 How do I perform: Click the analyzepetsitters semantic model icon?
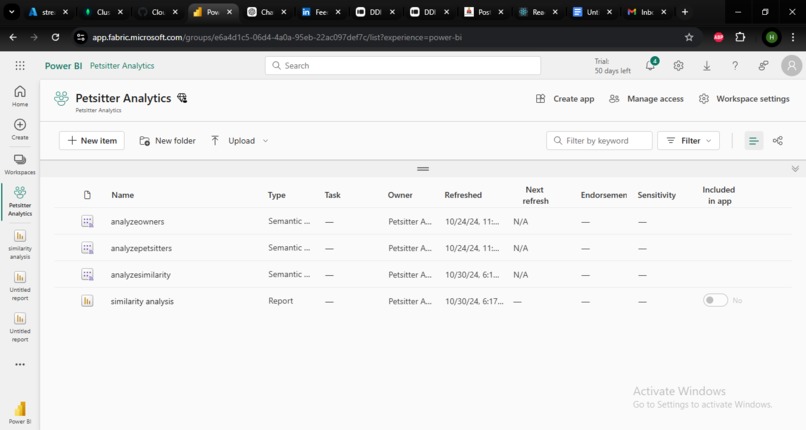[87, 248]
